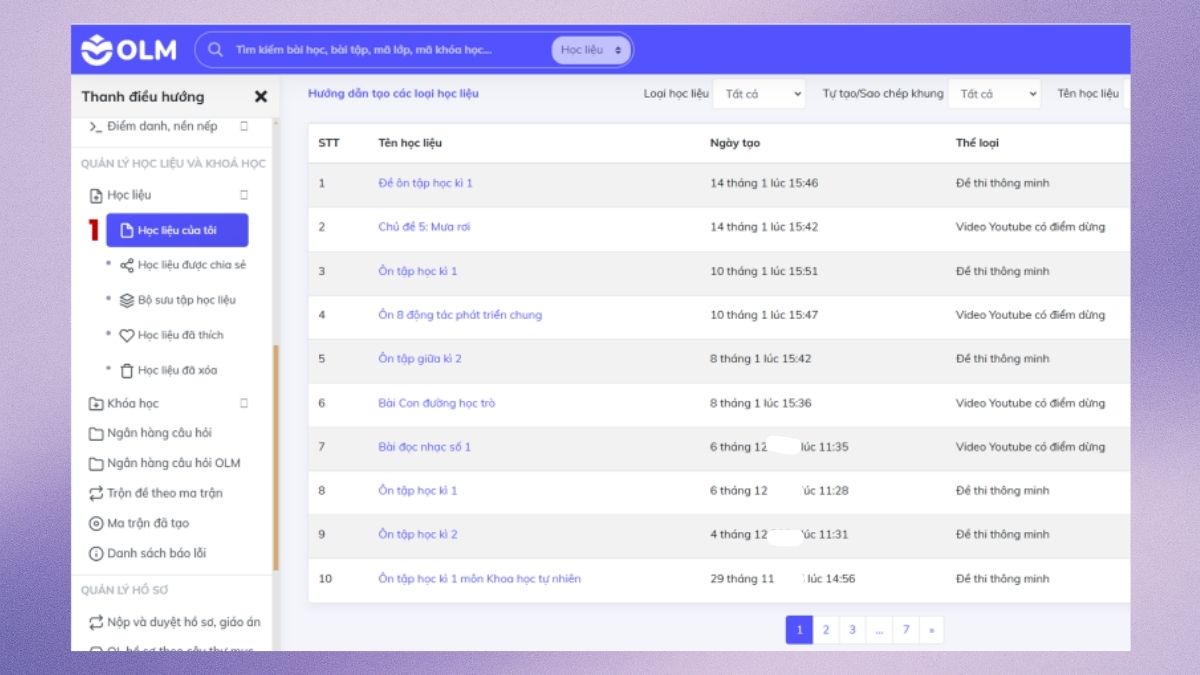Click the Ngày tạo column header

735,143
